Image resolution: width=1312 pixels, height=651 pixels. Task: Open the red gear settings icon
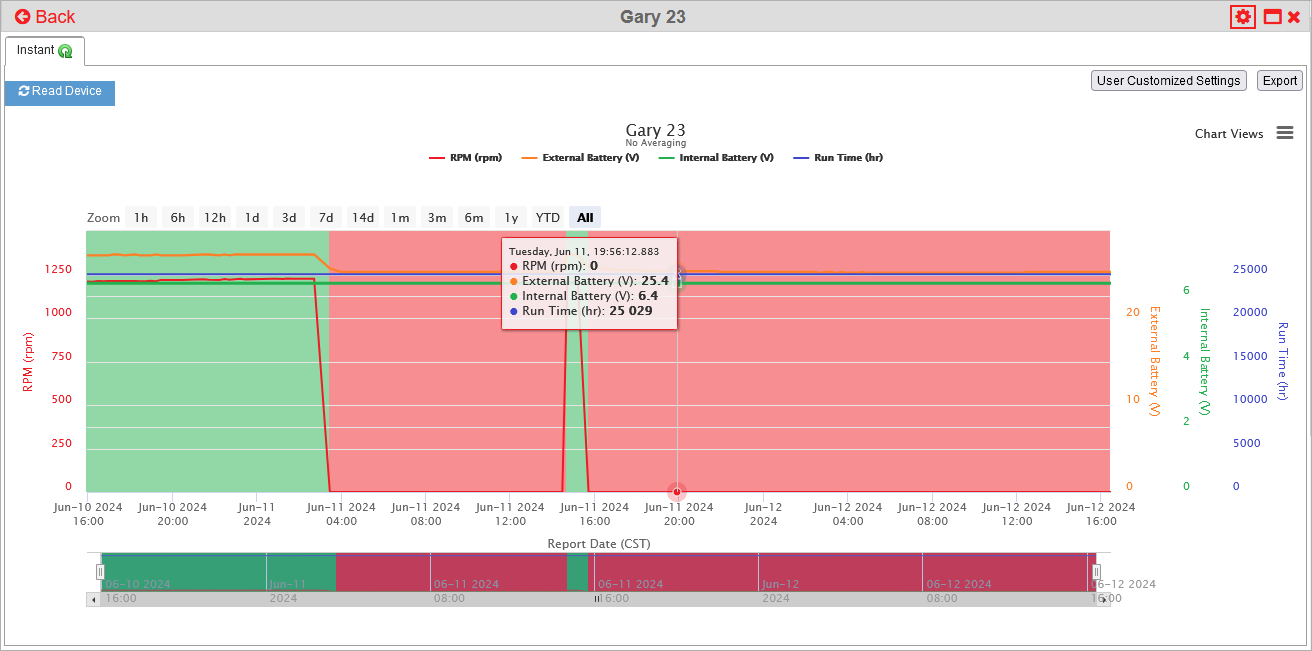1243,16
